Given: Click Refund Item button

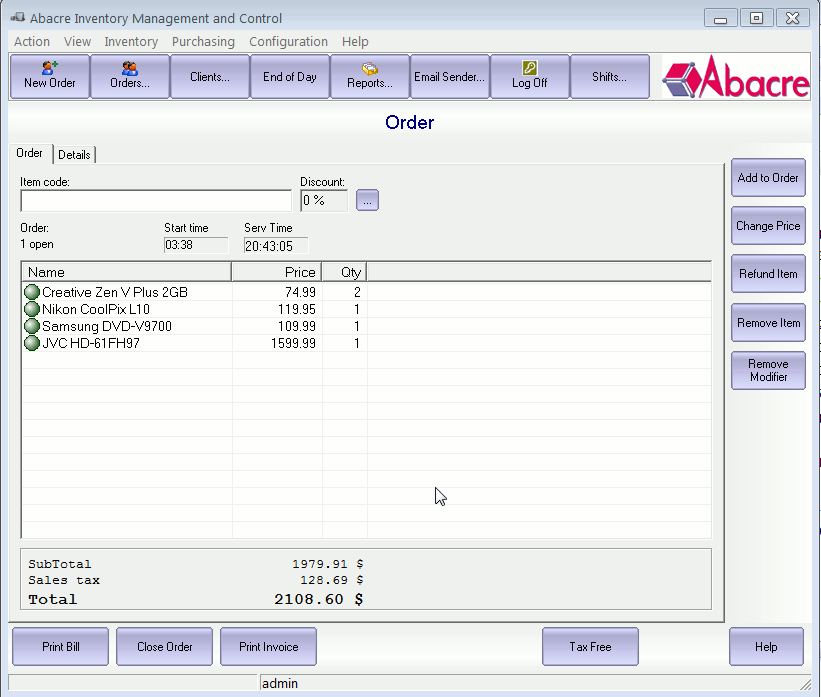Looking at the screenshot, I should tap(768, 274).
